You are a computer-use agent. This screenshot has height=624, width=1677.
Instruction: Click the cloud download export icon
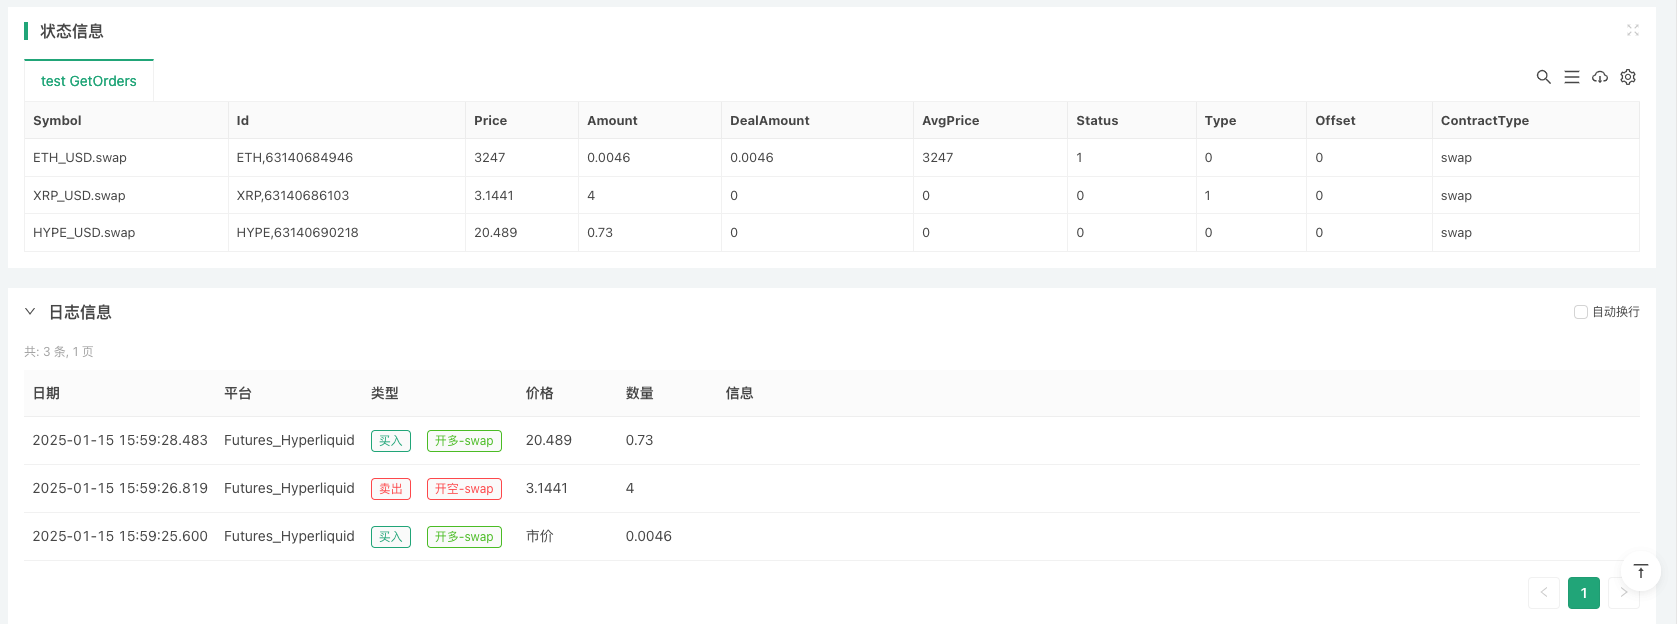1599,77
